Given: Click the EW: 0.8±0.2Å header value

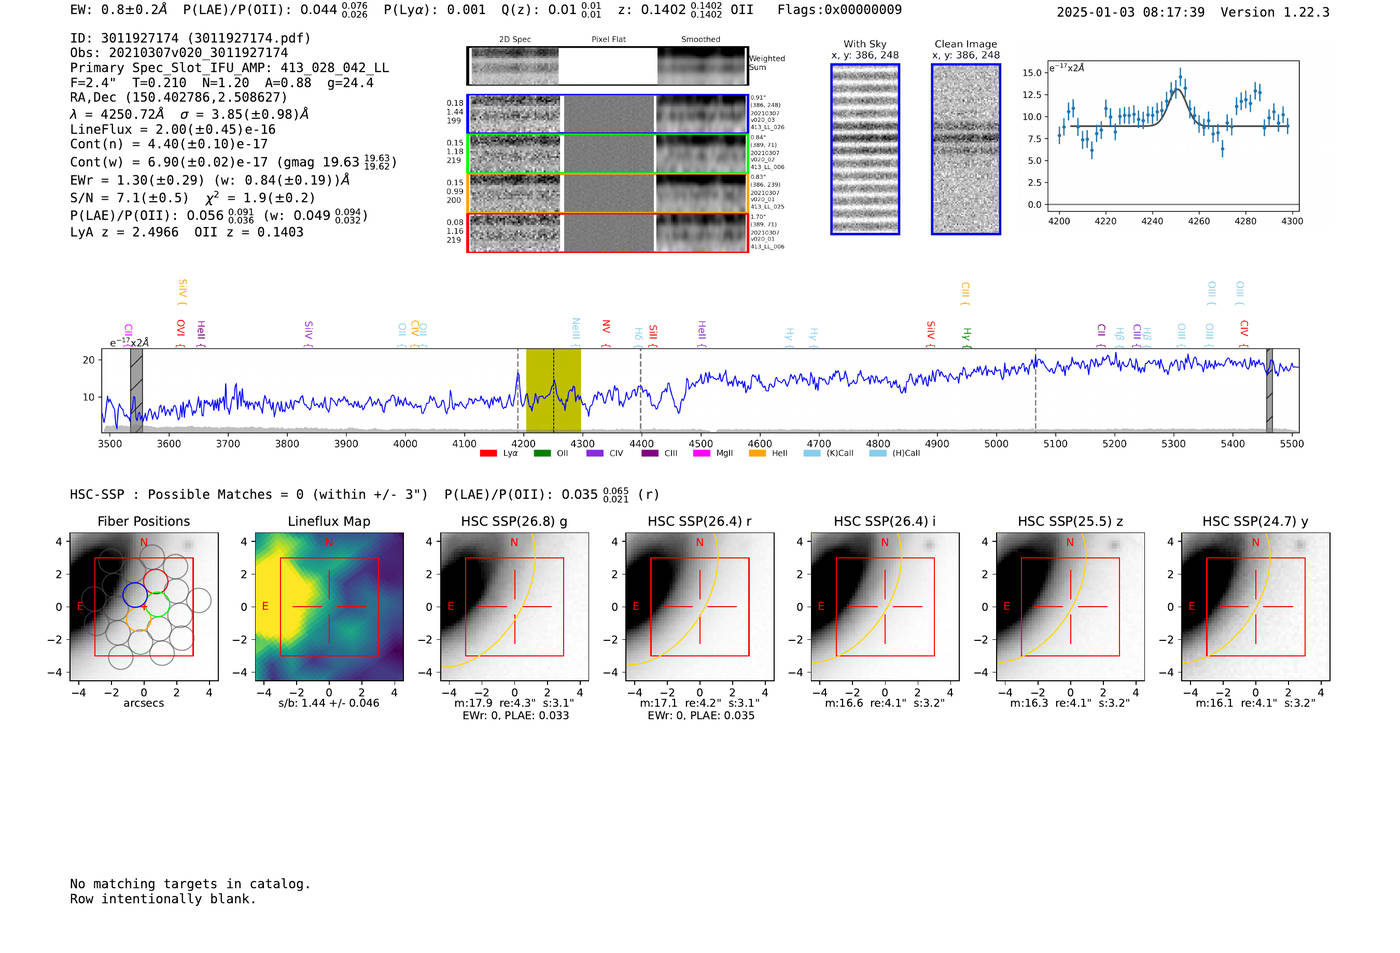Looking at the screenshot, I should pos(119,10).
